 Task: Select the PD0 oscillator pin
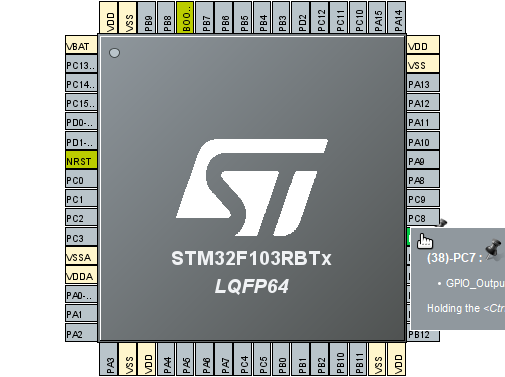click(81, 121)
